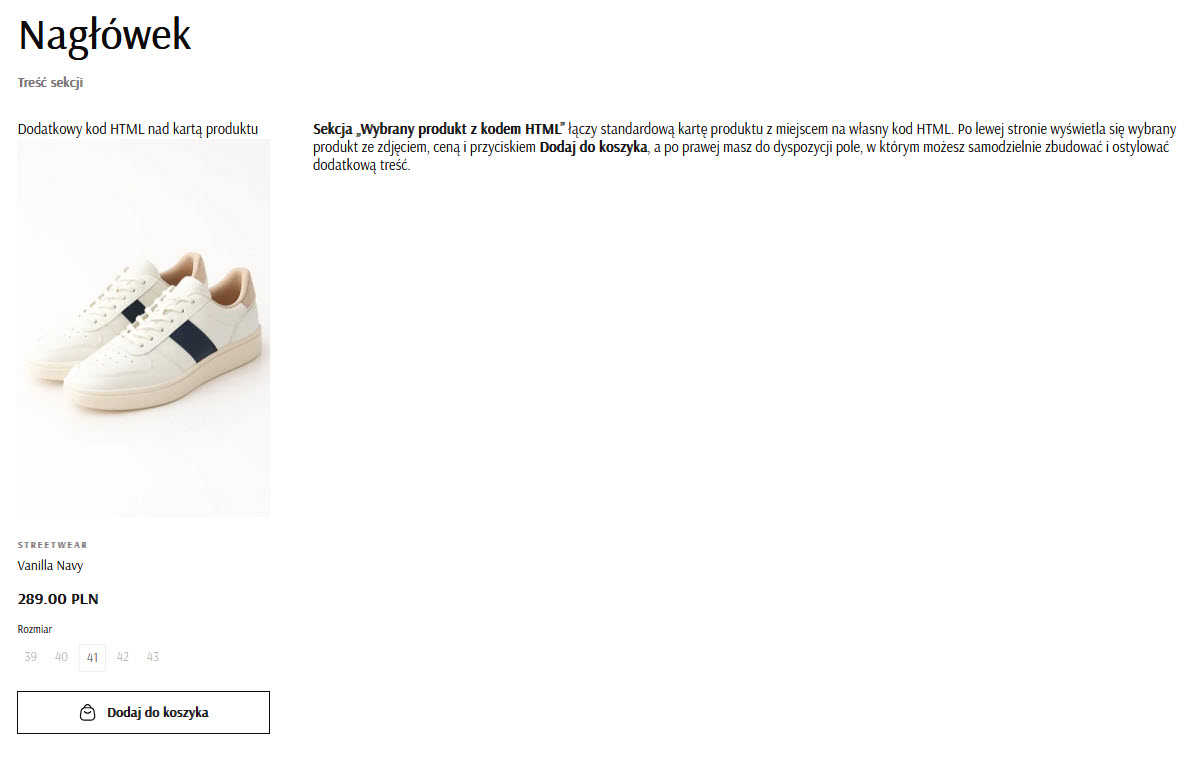This screenshot has height=761, width=1186.
Task: Click the Dodaj do koszyka button label
Action: (x=157, y=713)
